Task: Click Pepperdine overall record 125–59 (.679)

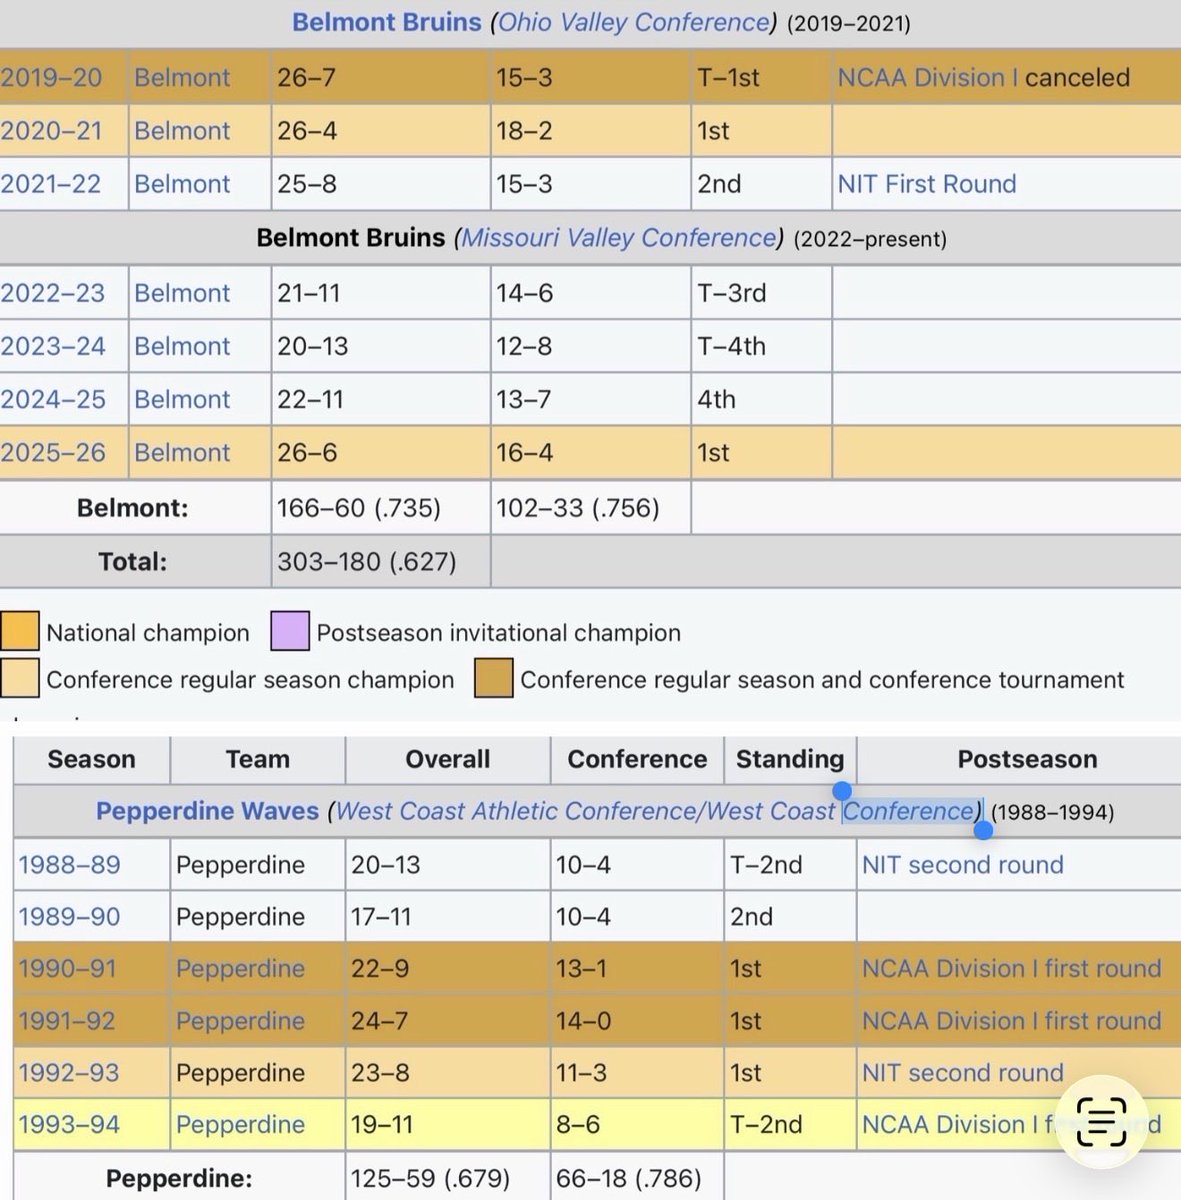Action: [430, 1179]
